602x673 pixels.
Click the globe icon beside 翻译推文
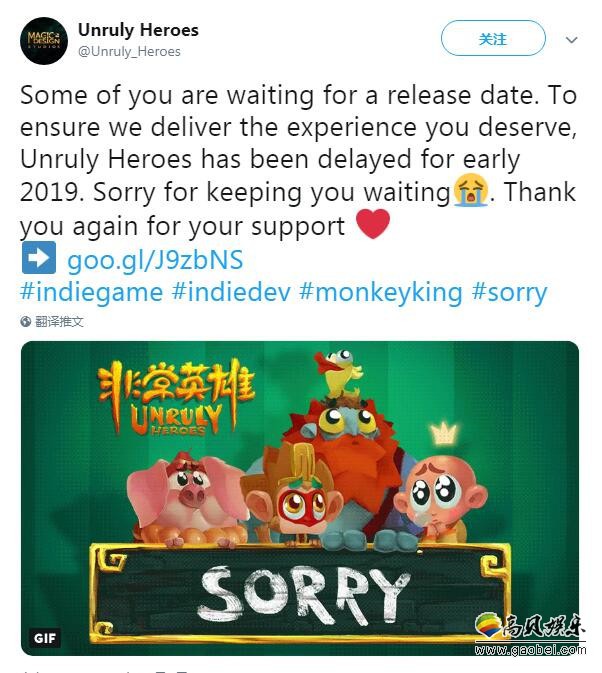[26, 321]
